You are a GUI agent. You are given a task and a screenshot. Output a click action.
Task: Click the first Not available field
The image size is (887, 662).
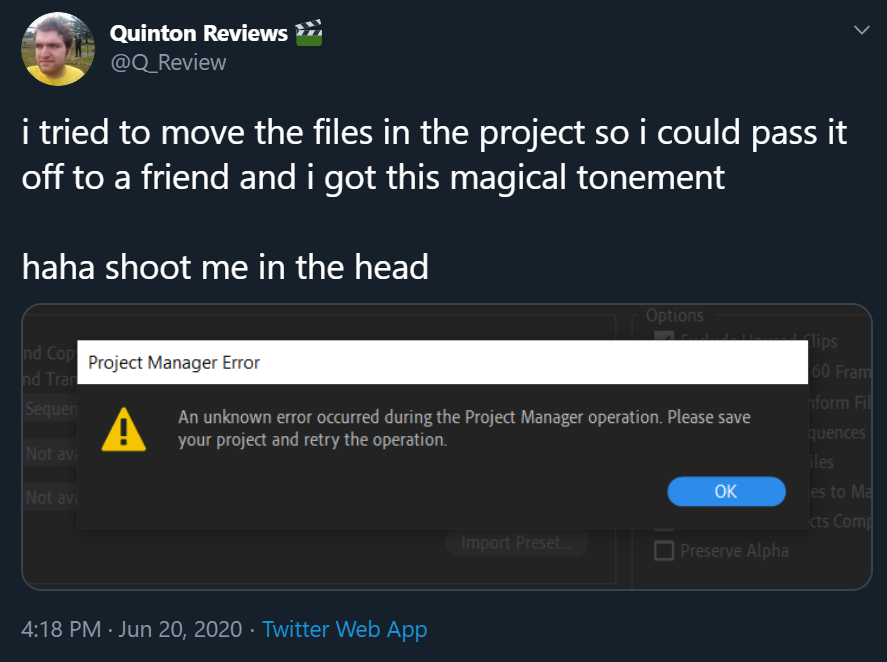[x=50, y=453]
